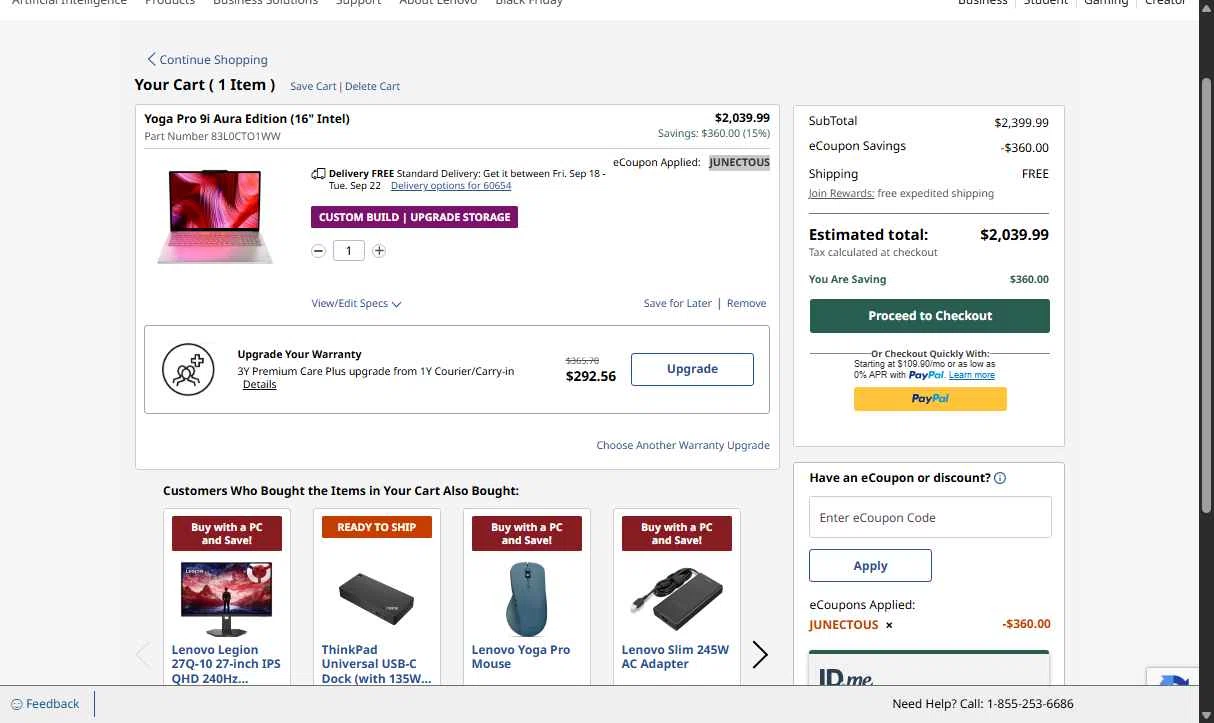Show next recommended products with right arrow
Viewport: 1214px width, 723px height.
pos(760,655)
